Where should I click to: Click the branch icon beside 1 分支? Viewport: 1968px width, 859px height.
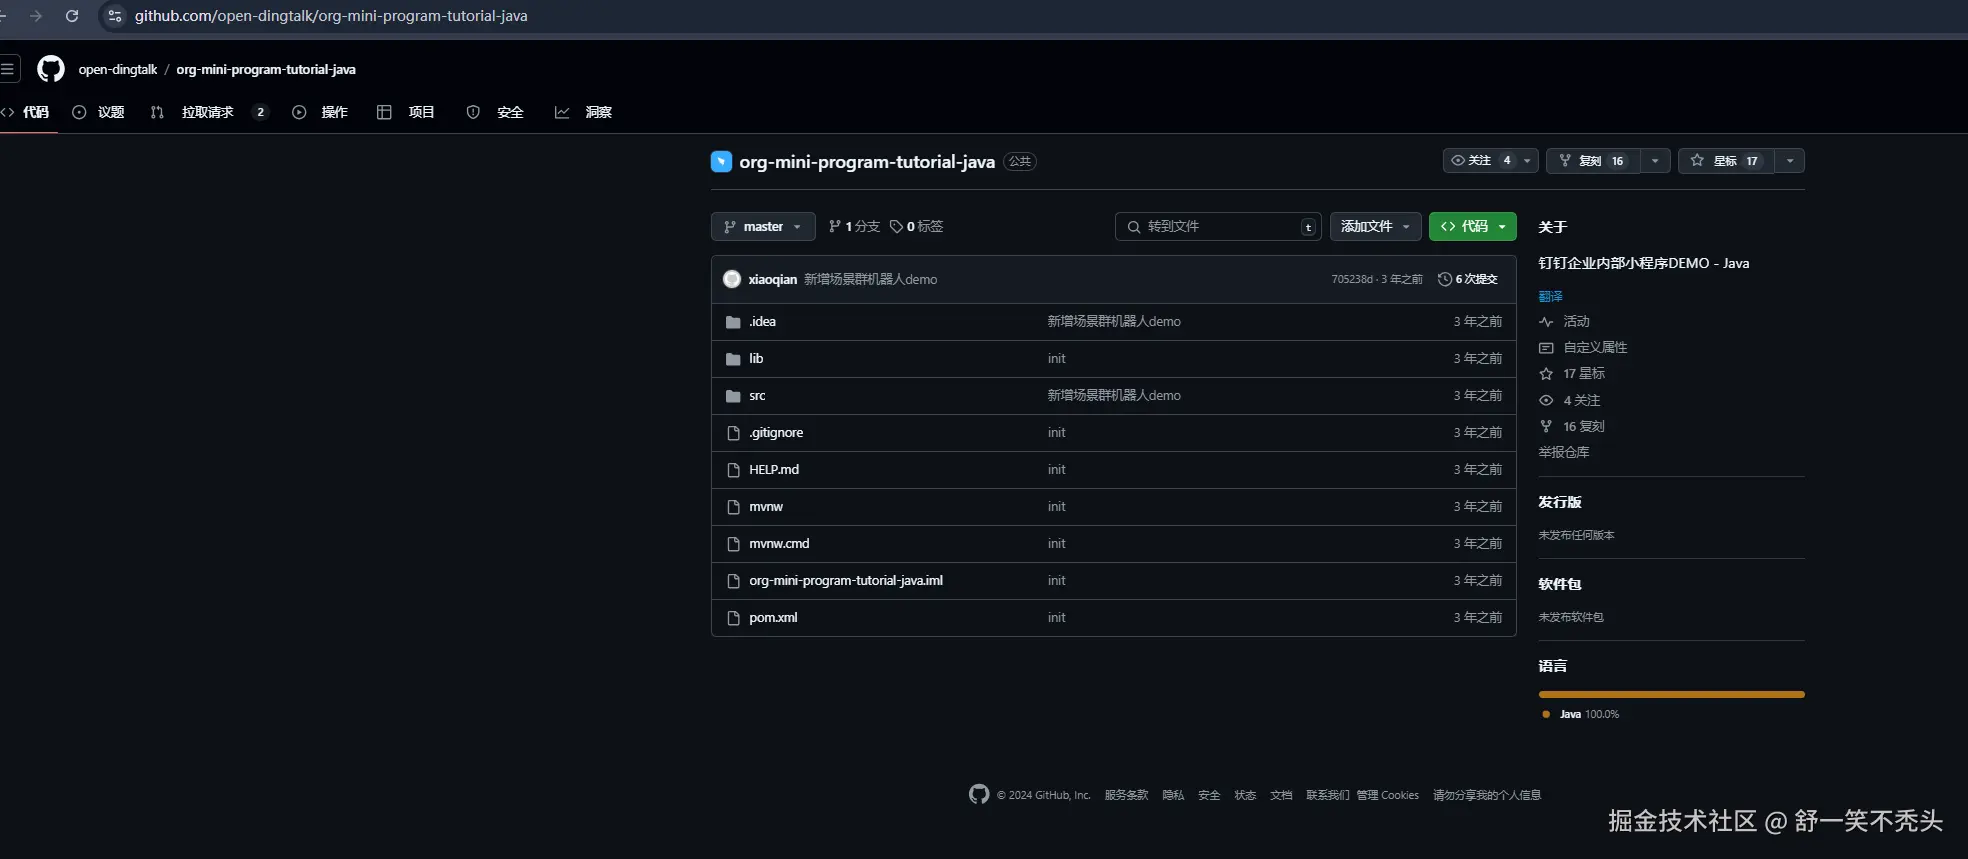[835, 227]
